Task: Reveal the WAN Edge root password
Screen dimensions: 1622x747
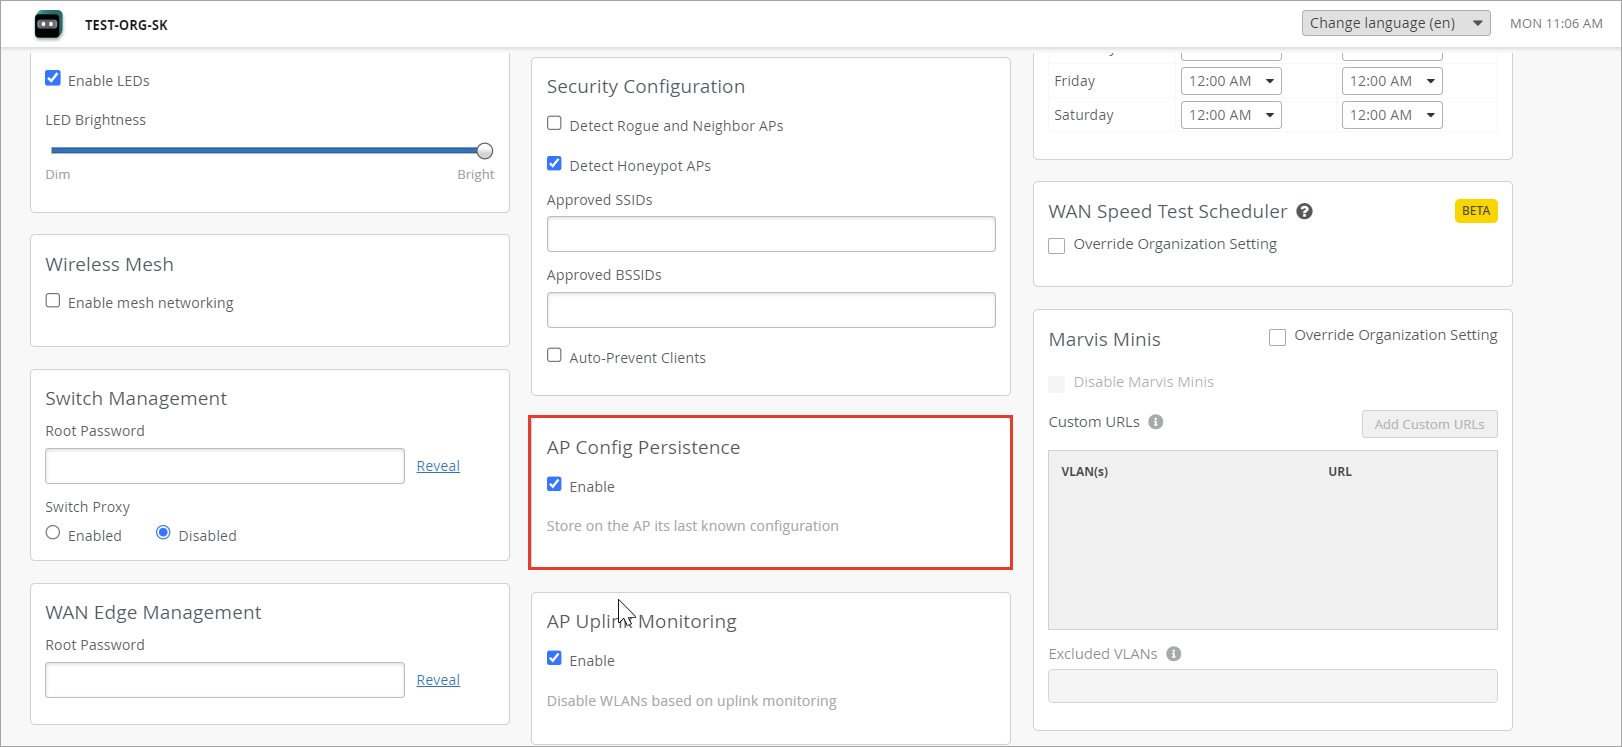Action: [438, 680]
